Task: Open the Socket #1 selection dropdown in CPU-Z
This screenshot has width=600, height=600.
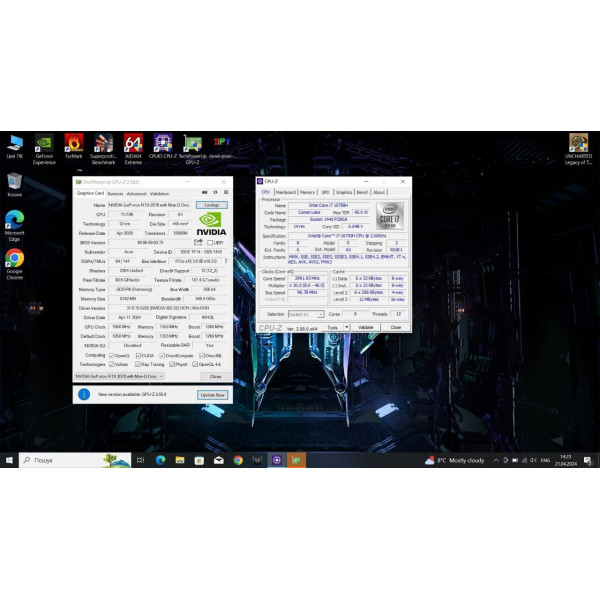Action: point(306,314)
